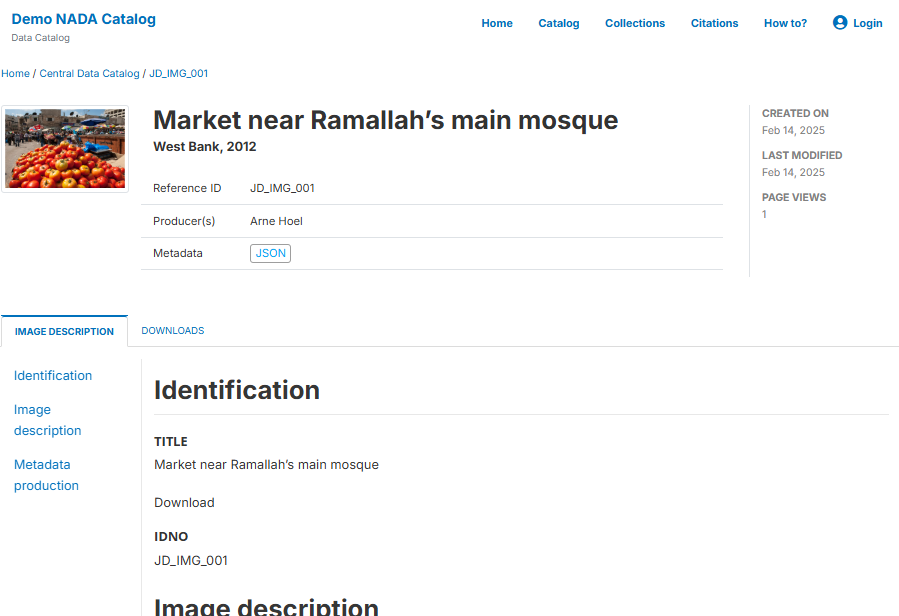Click the How to? help link
The image size is (899, 616).
(785, 23)
